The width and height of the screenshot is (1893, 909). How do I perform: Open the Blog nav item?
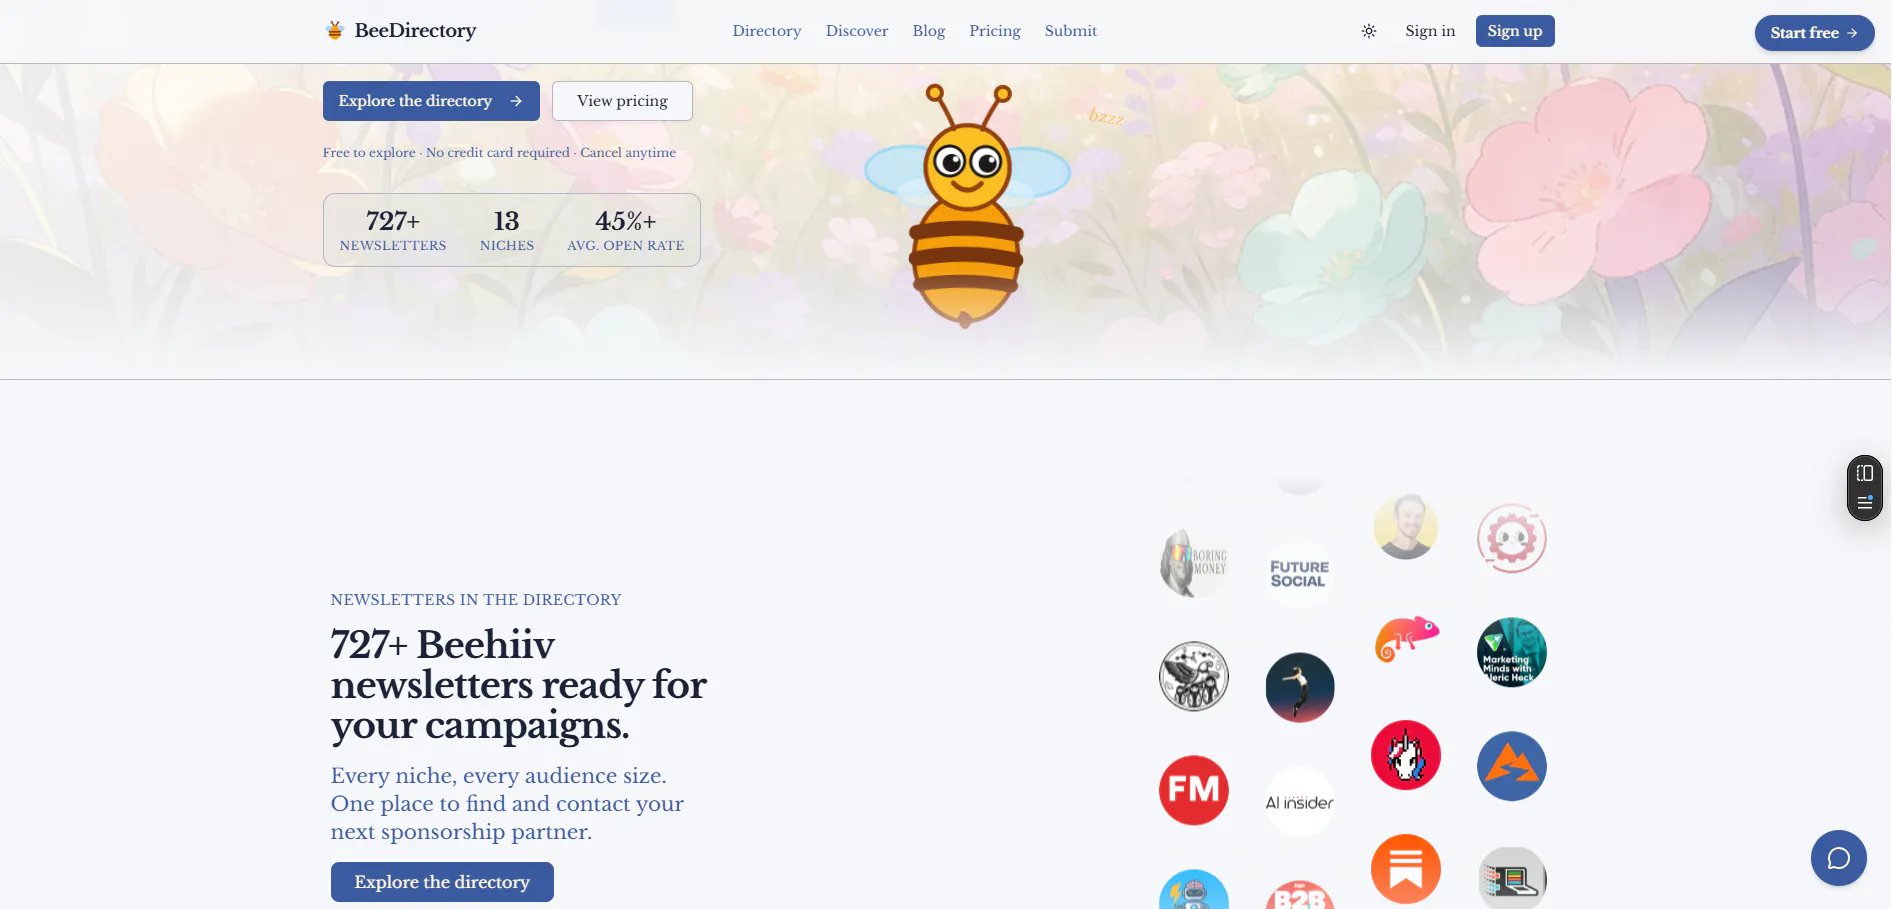pyautogui.click(x=929, y=31)
